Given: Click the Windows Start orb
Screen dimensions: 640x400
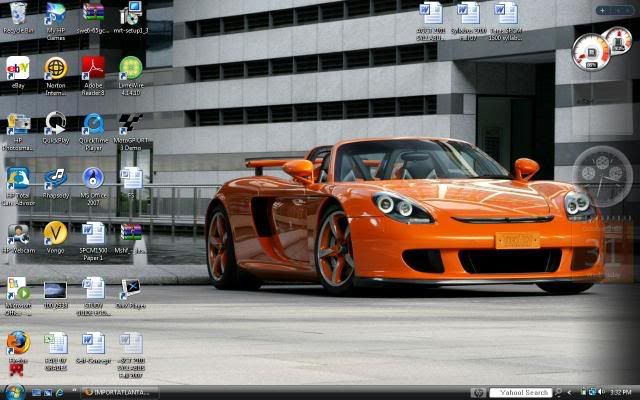Looking at the screenshot, I should pyautogui.click(x=13, y=392).
